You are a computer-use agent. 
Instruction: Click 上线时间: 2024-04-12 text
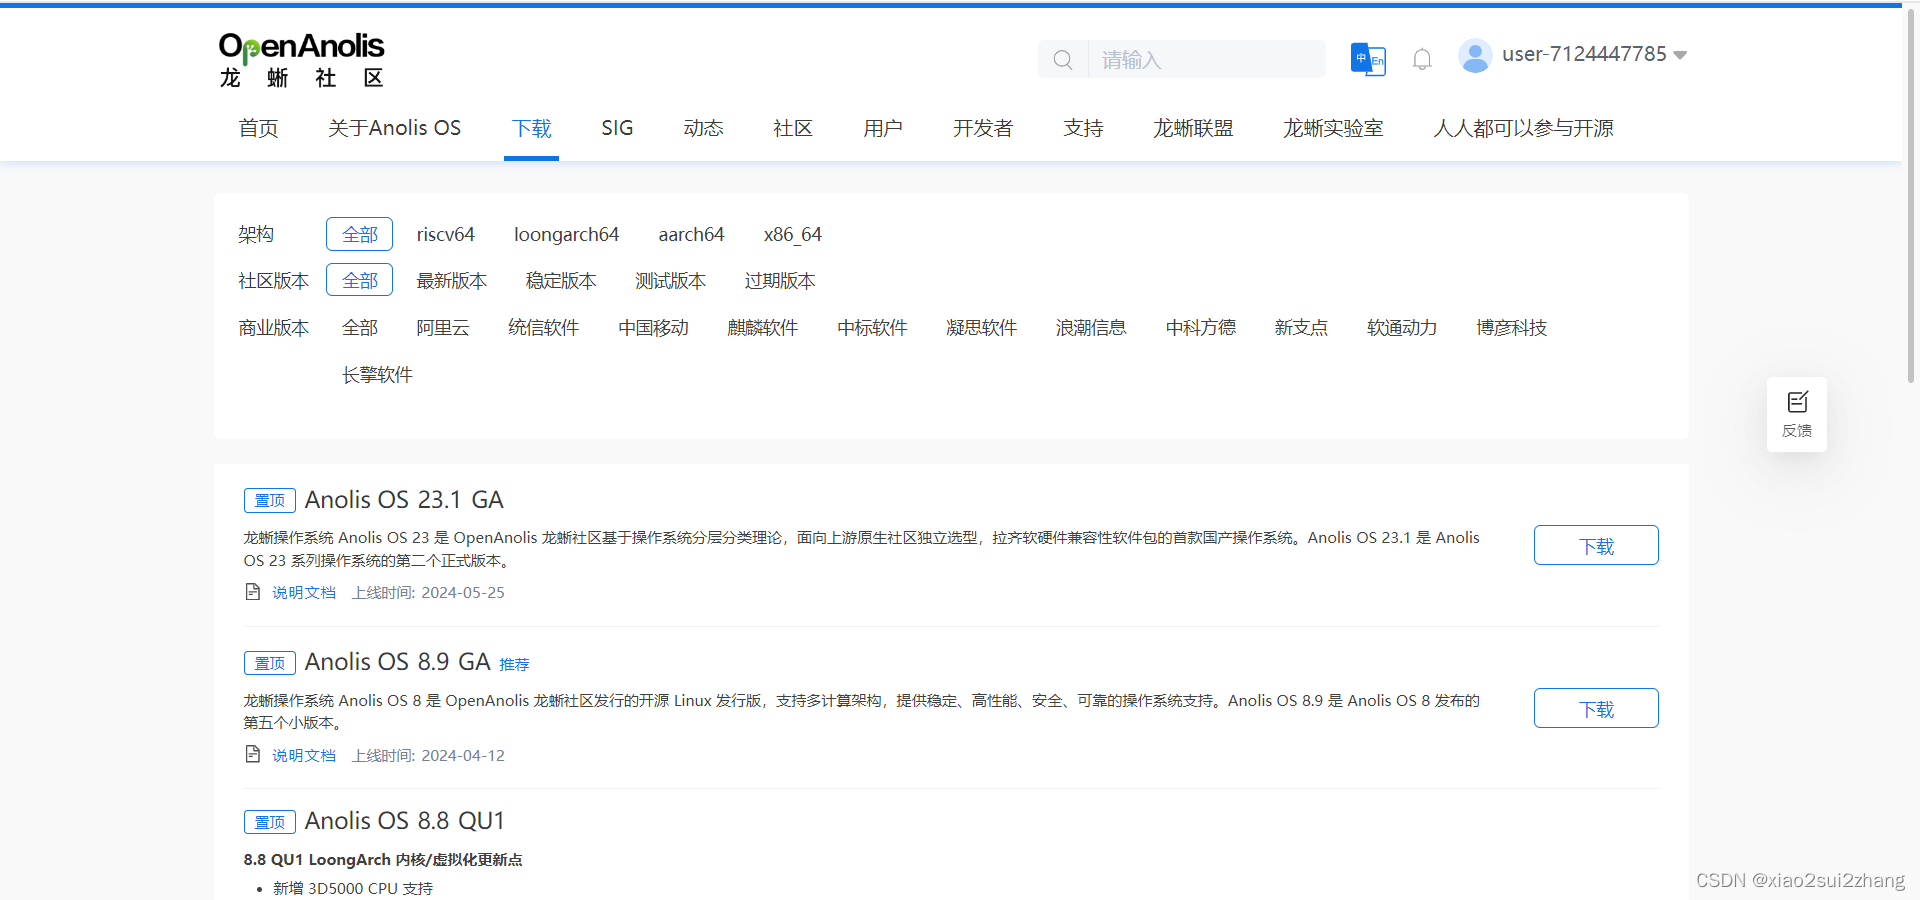point(428,755)
